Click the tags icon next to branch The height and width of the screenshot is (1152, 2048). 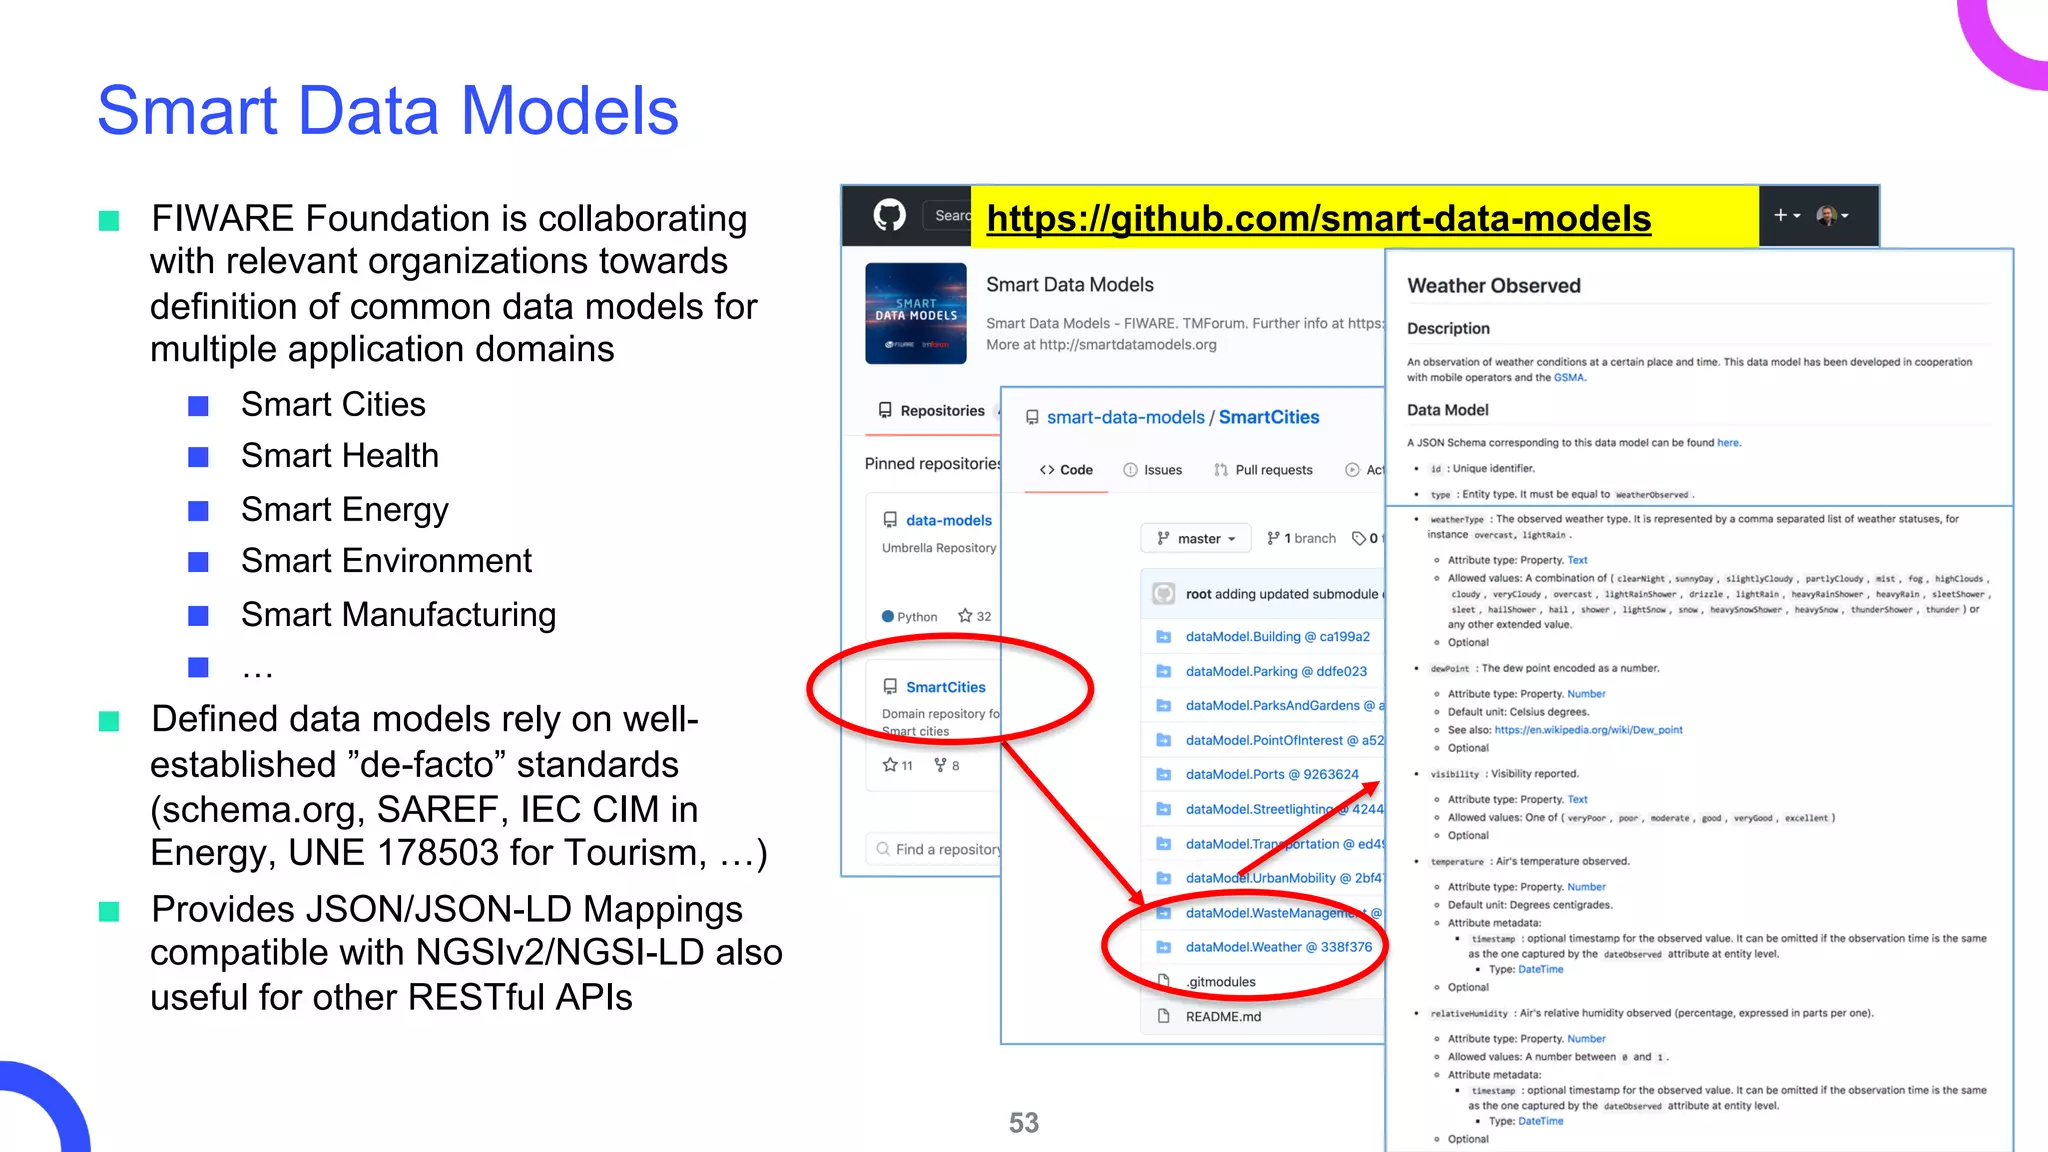tap(1359, 538)
